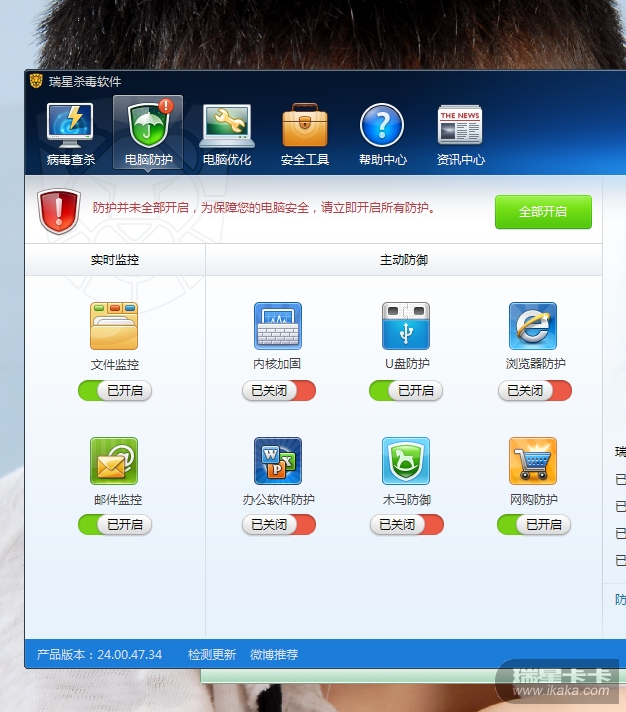This screenshot has height=712, width=626.
Task: Click the 木马防御 rocking horse icon
Action: click(406, 461)
